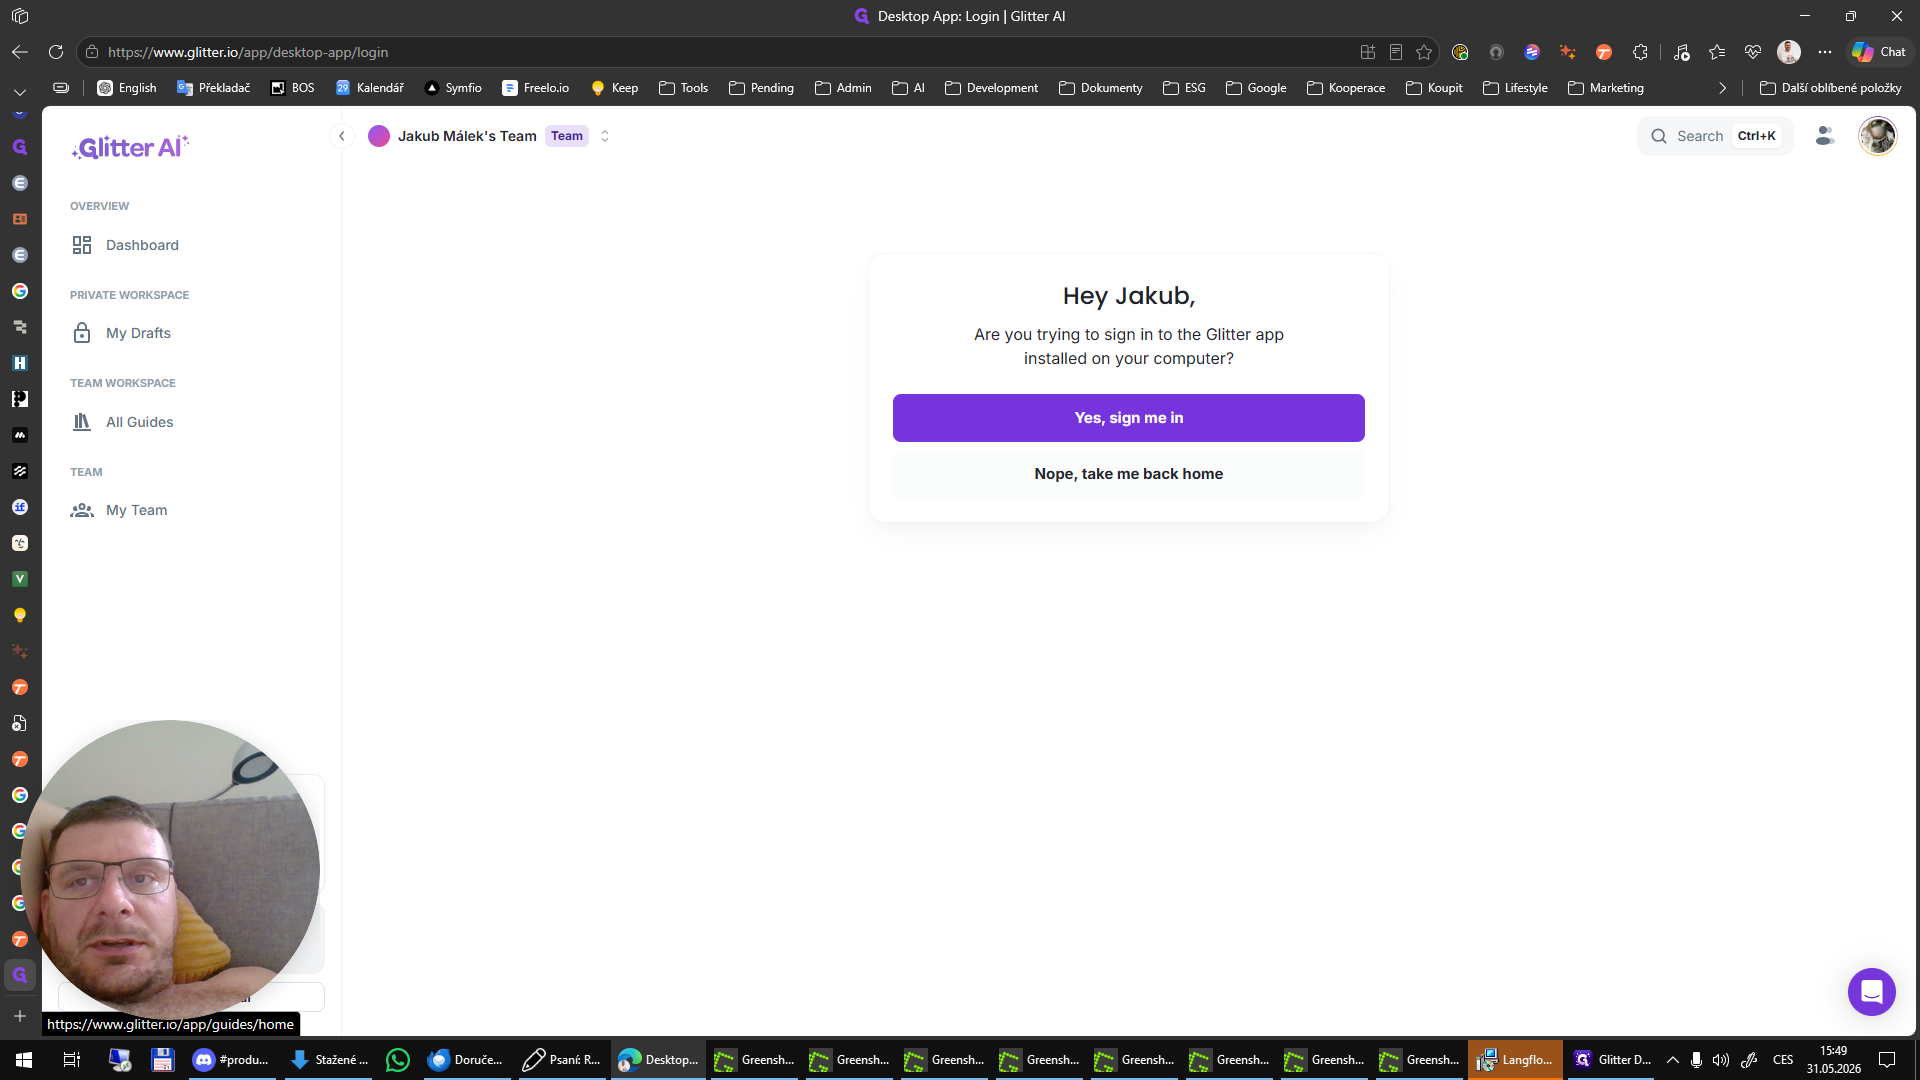Open the browser favorites list icon
The image size is (1920, 1080).
[x=1717, y=52]
